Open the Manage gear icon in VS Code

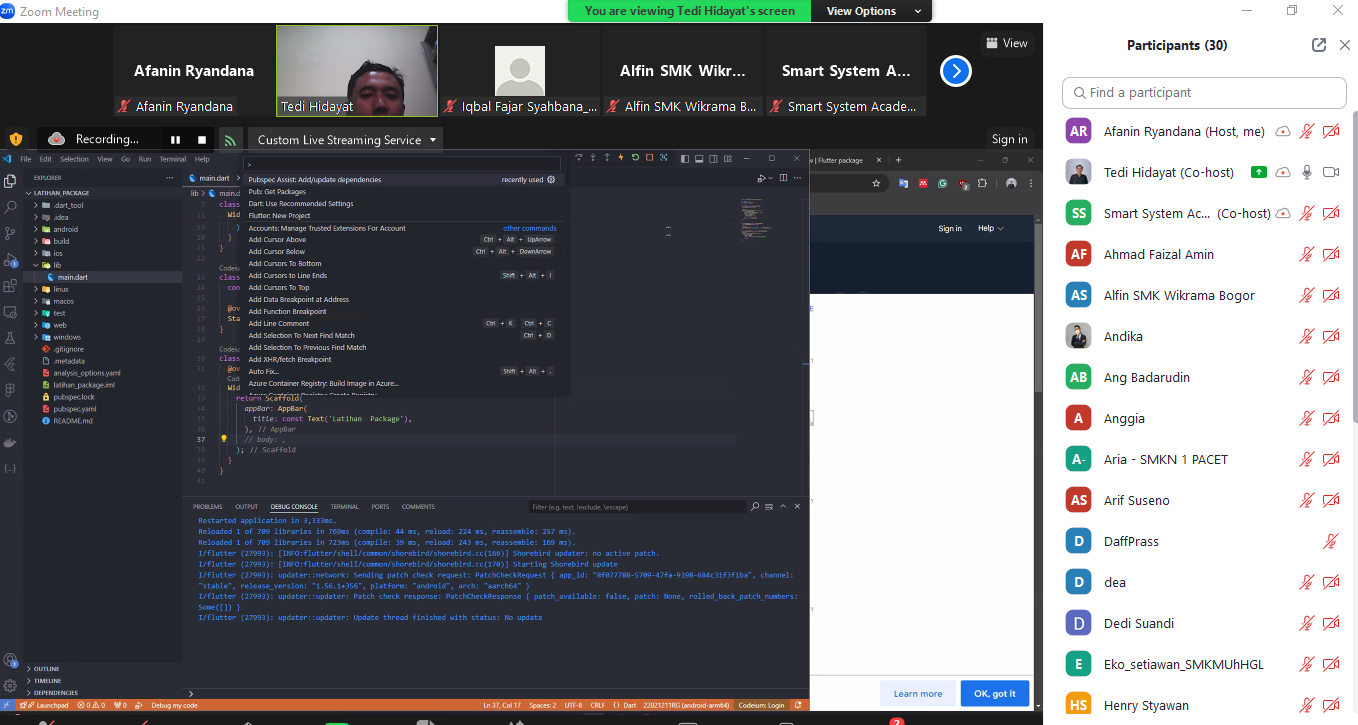[10, 686]
